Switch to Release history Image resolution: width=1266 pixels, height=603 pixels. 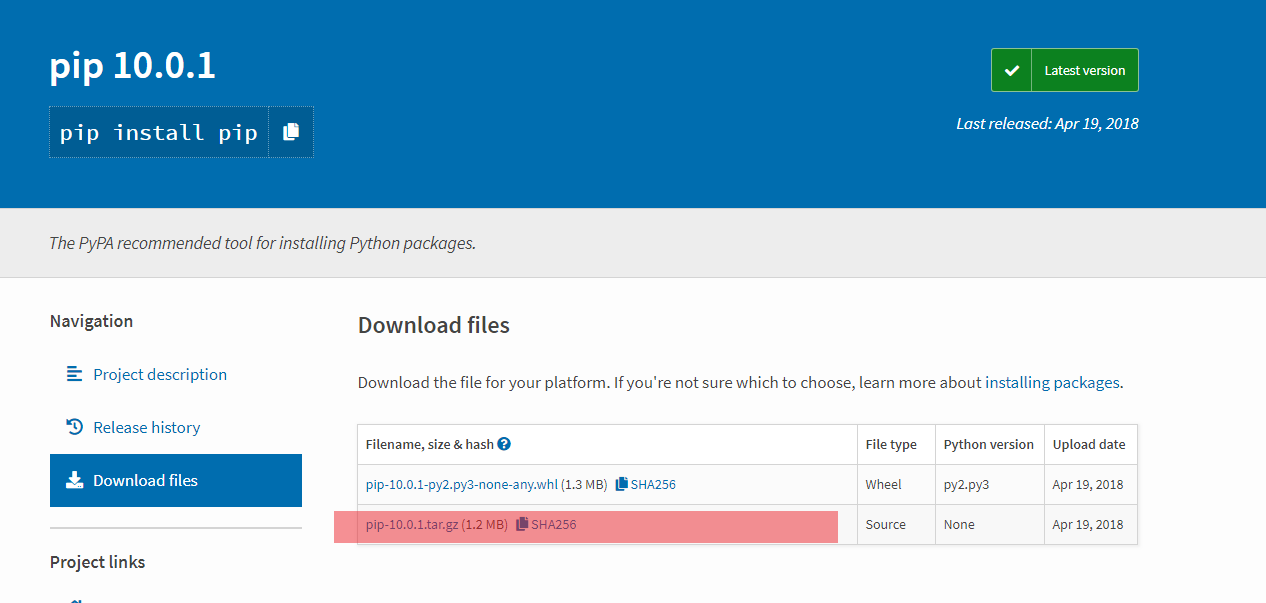tap(147, 427)
